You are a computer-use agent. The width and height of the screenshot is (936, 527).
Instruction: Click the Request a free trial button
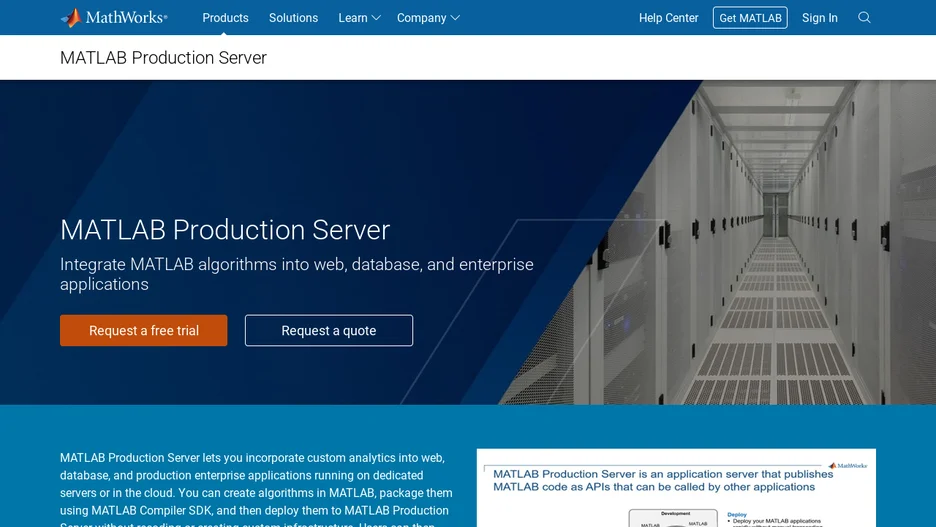(x=143, y=330)
